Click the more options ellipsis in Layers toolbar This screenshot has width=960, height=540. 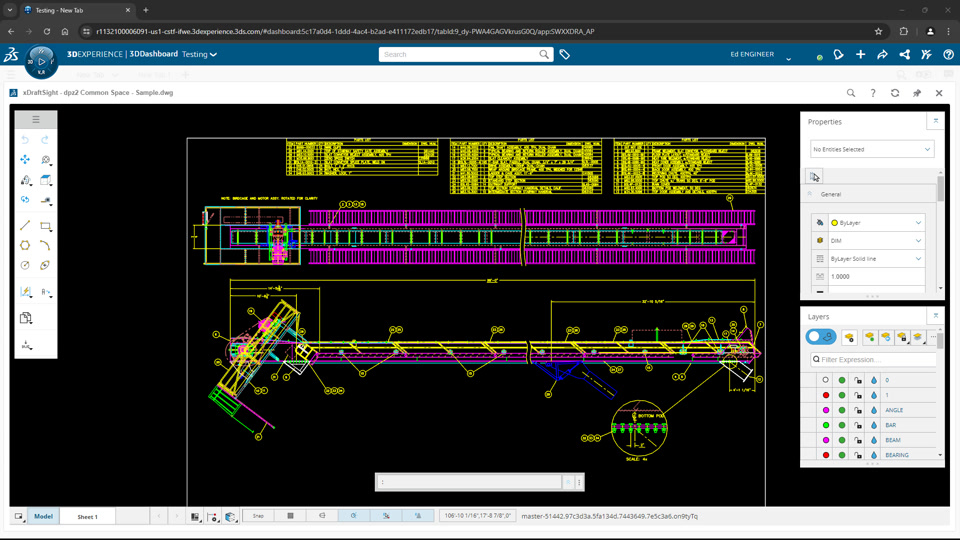pos(932,337)
